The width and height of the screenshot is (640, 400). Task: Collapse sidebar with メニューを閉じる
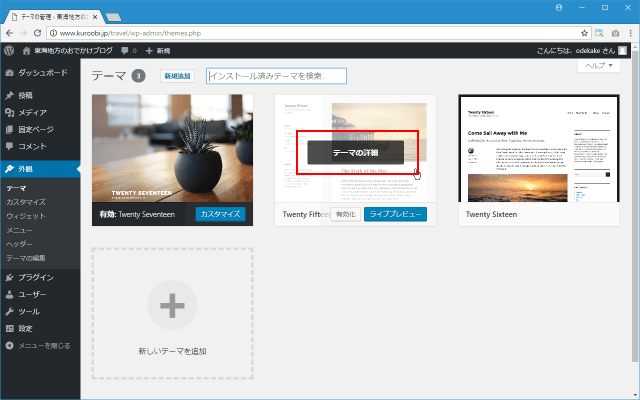coord(40,346)
